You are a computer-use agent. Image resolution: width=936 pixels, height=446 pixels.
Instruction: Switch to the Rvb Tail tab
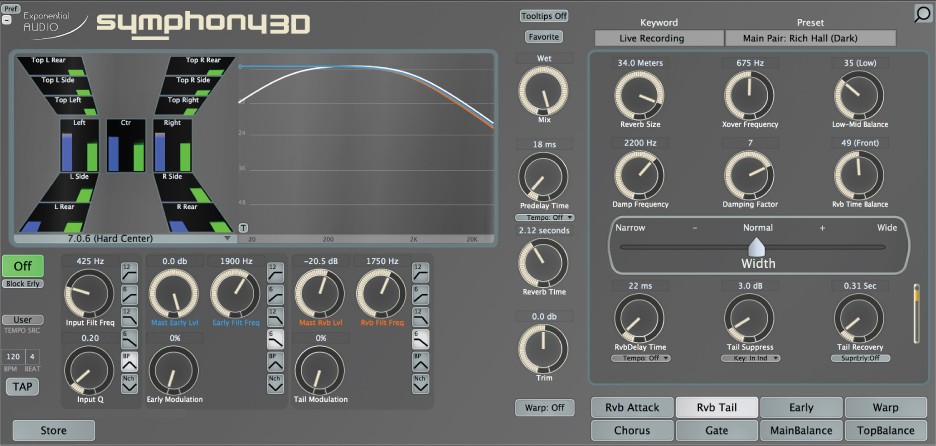pyautogui.click(x=717, y=408)
